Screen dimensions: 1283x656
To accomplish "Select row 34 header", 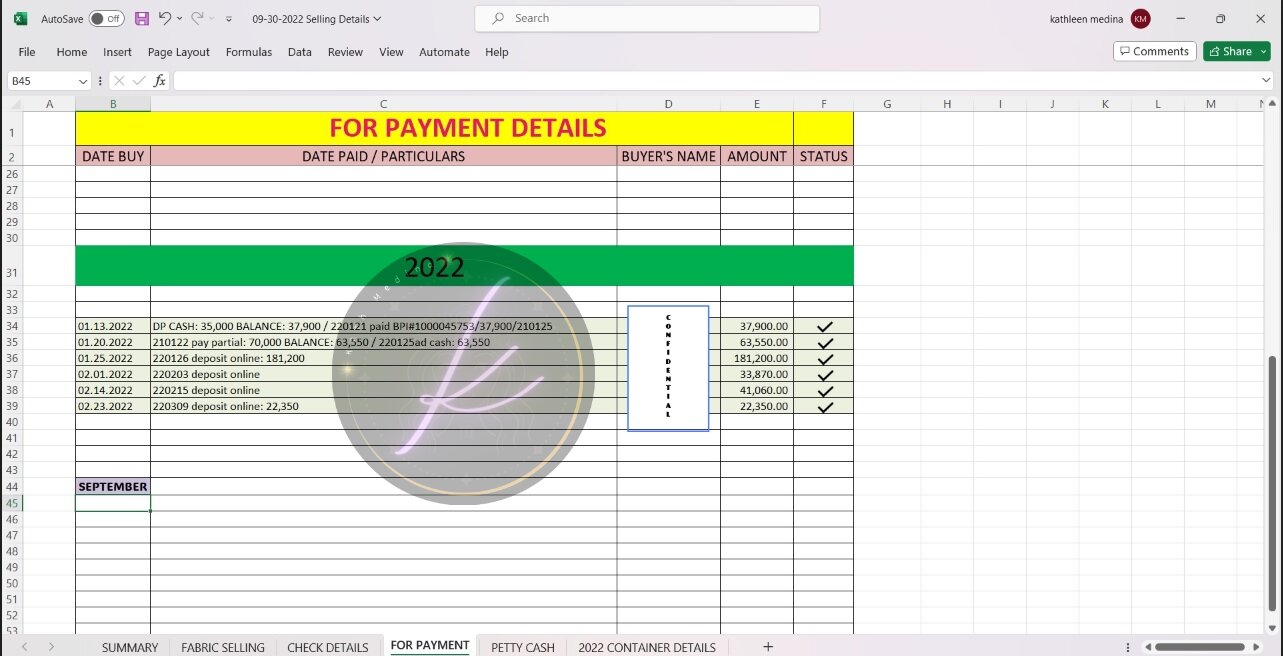I will (12, 326).
